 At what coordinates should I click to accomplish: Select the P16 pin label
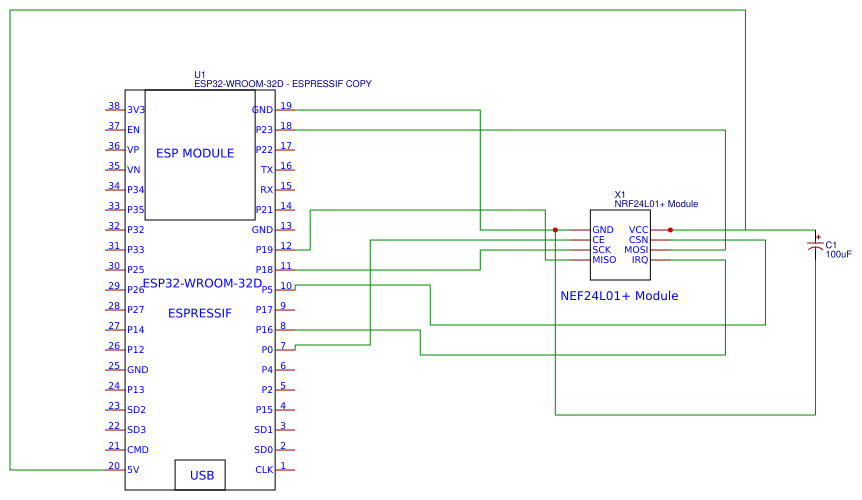264,330
